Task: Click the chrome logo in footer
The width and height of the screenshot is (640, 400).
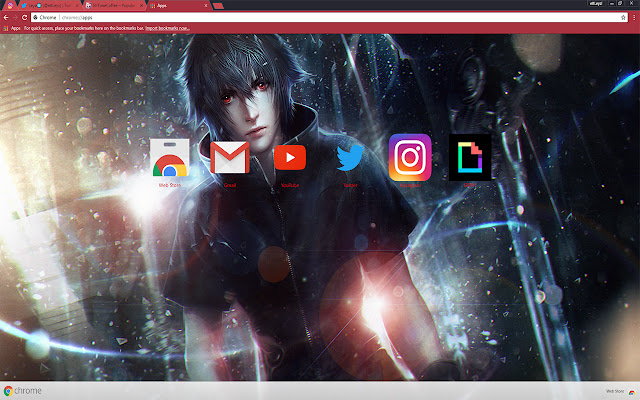Action: tap(23, 391)
